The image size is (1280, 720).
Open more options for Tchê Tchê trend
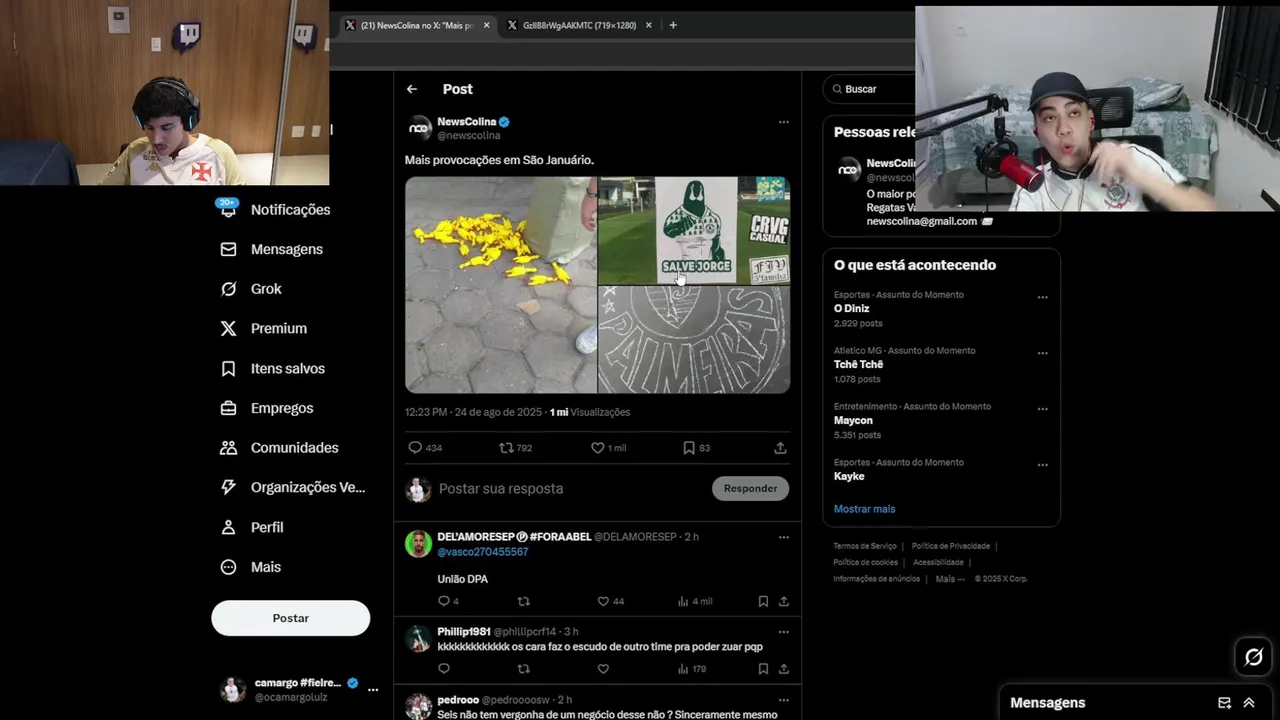point(1042,353)
